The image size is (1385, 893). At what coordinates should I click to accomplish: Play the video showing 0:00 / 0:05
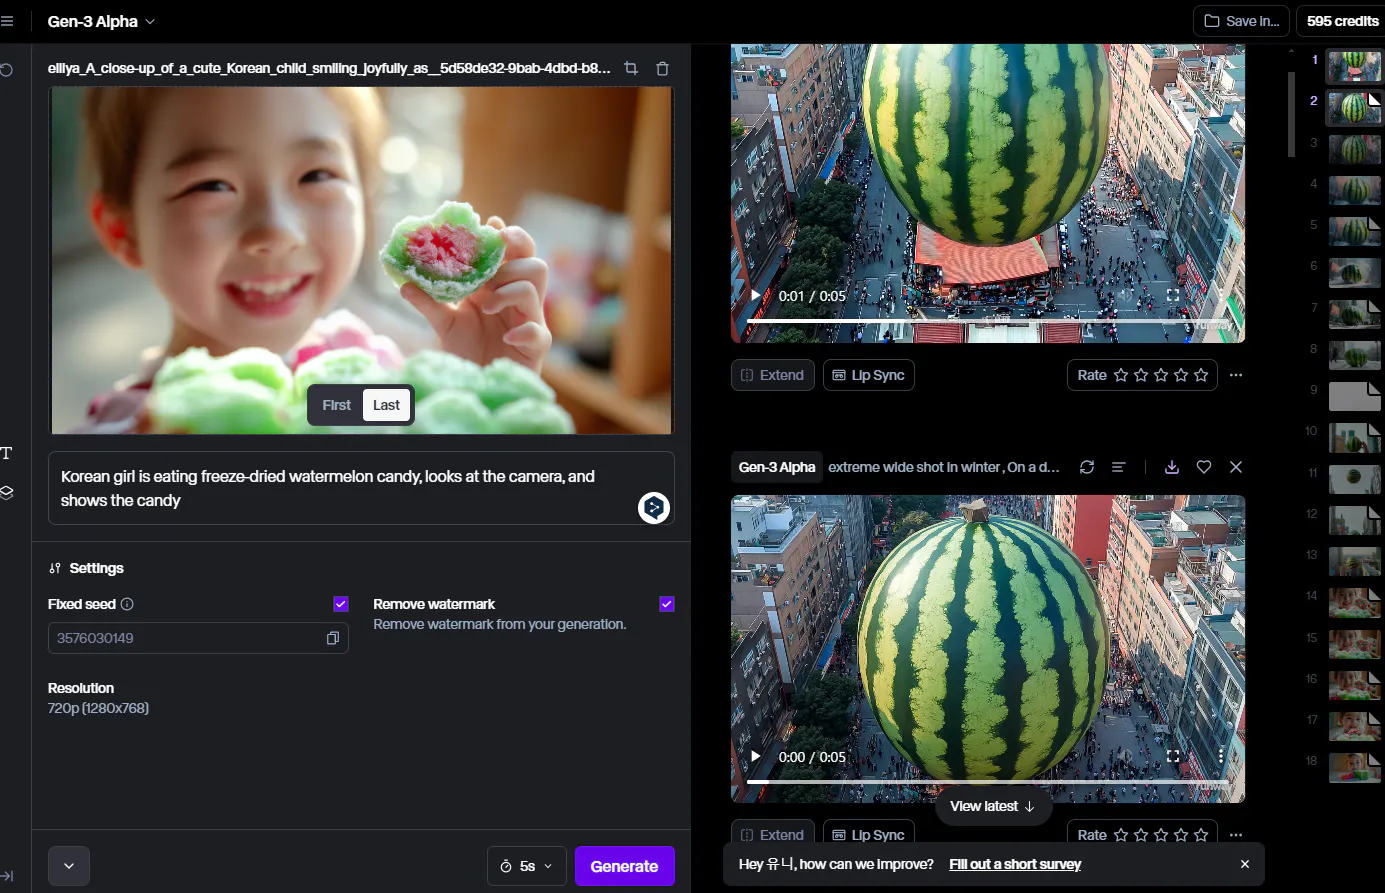756,757
